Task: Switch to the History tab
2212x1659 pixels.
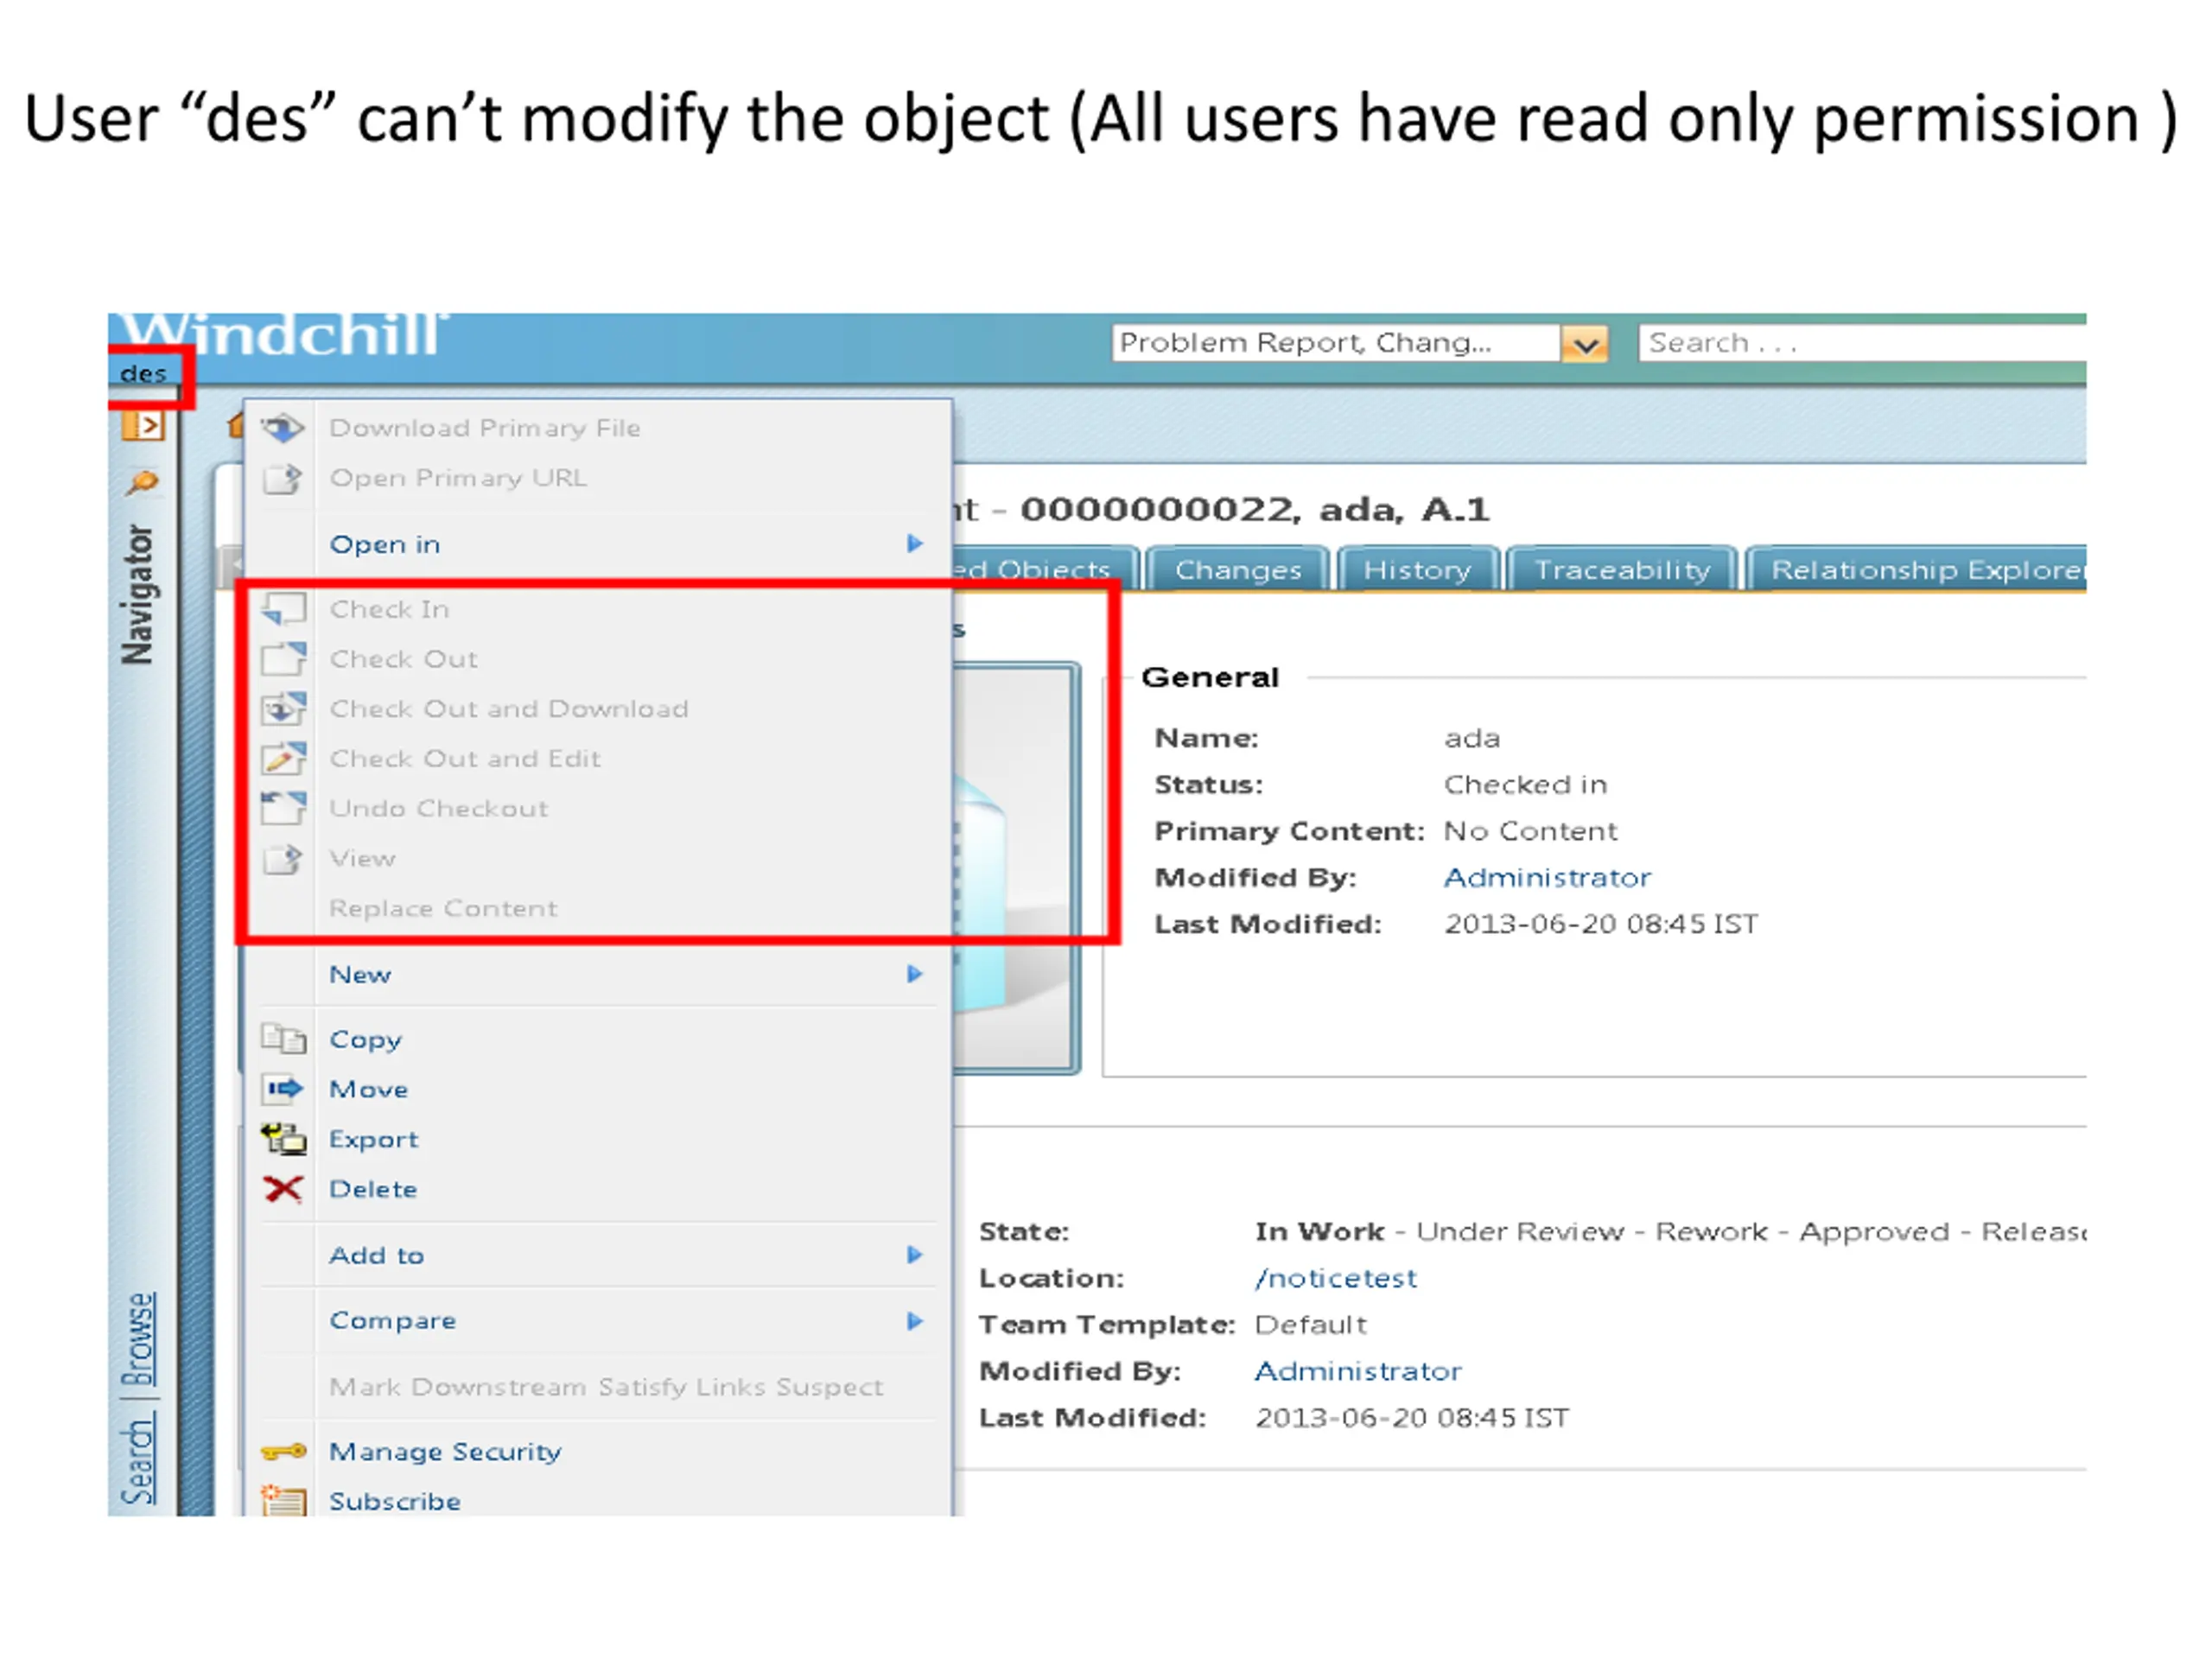Action: click(1418, 569)
